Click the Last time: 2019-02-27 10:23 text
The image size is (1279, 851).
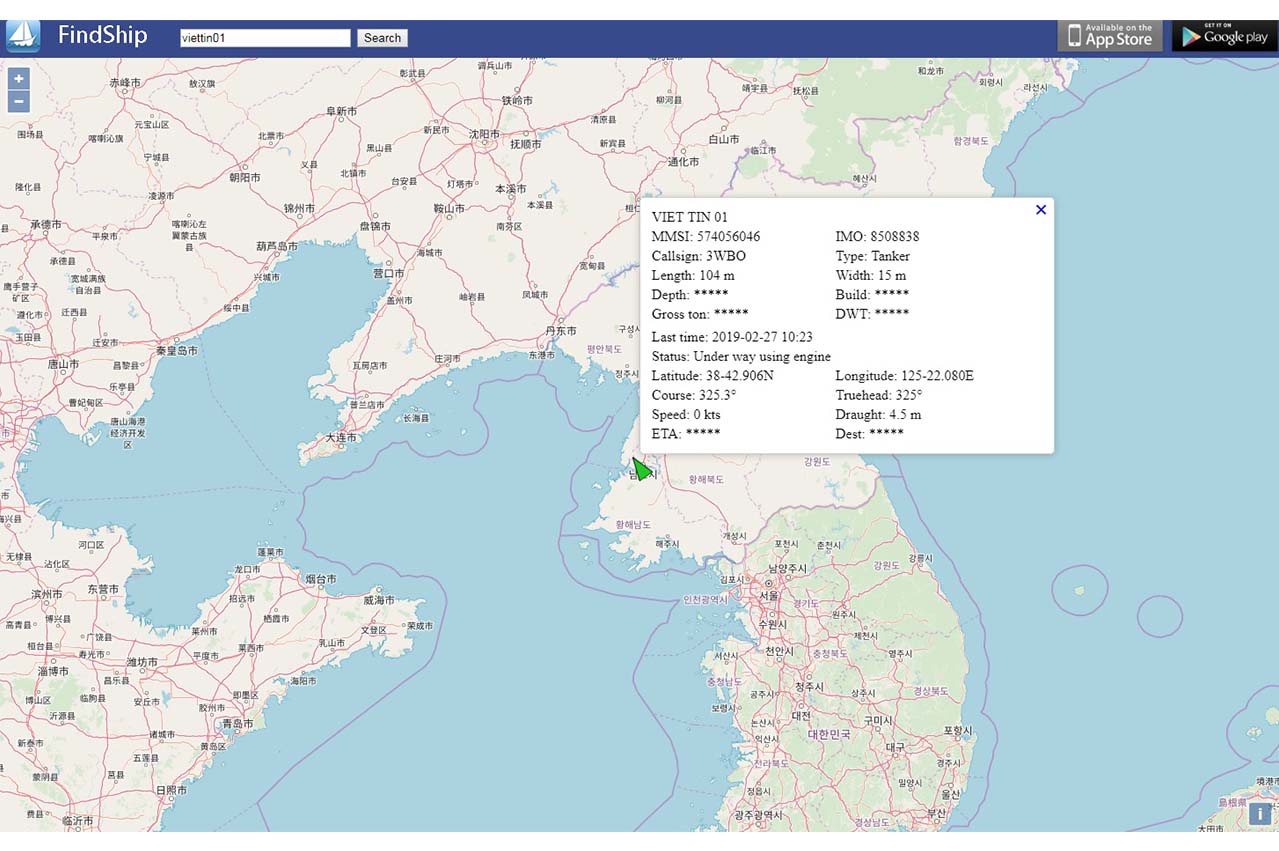732,337
